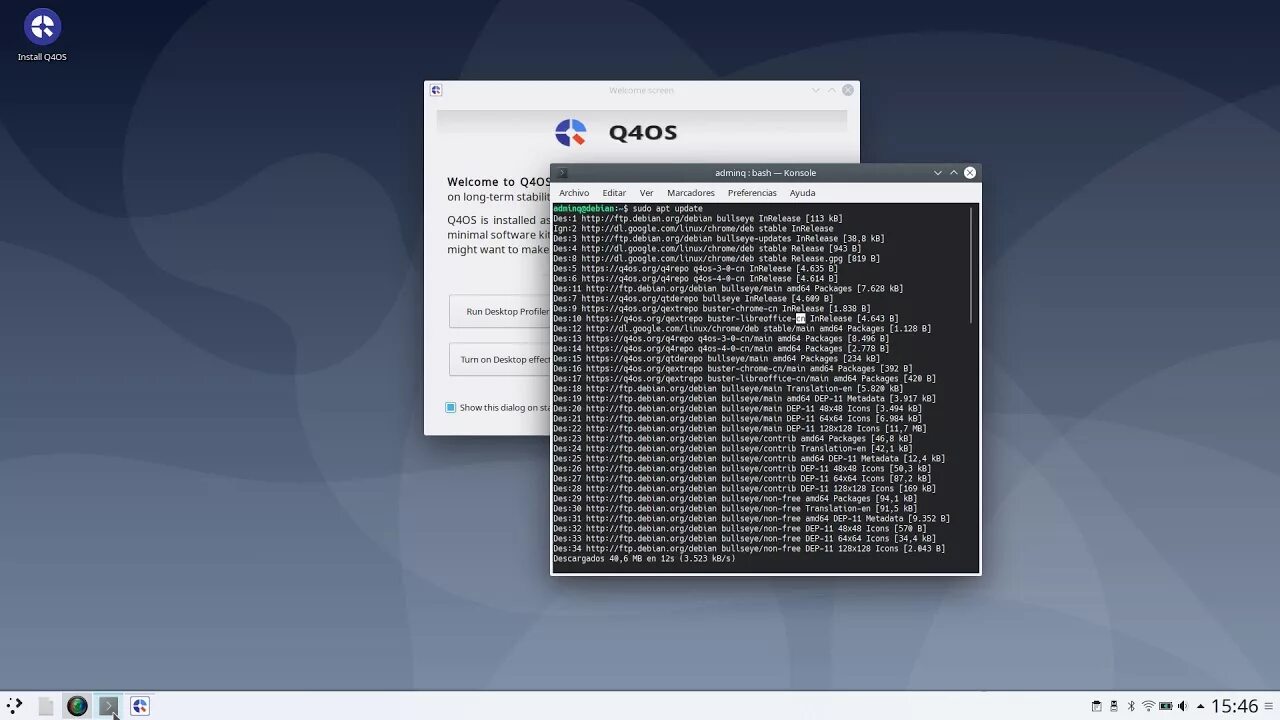This screenshot has width=1280, height=720.
Task: Minimize the Konsole window
Action: pyautogui.click(x=937, y=173)
